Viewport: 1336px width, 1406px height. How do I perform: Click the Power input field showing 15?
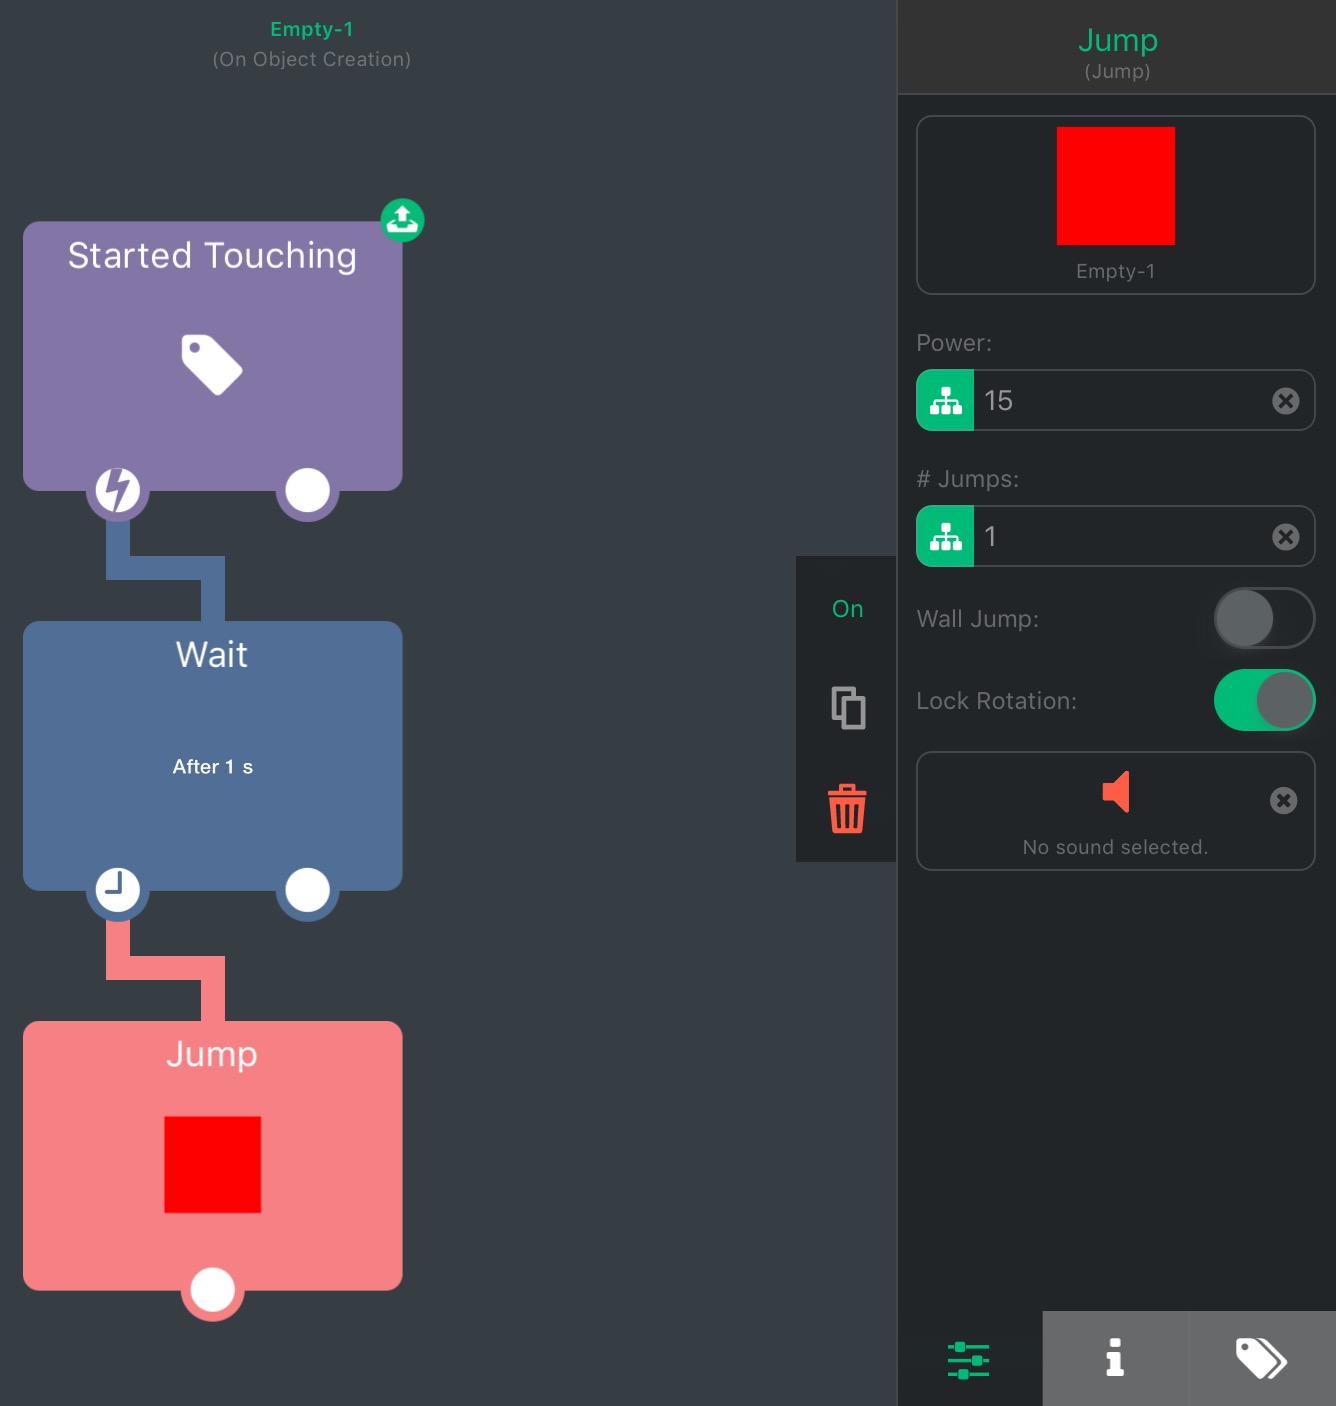point(1120,401)
